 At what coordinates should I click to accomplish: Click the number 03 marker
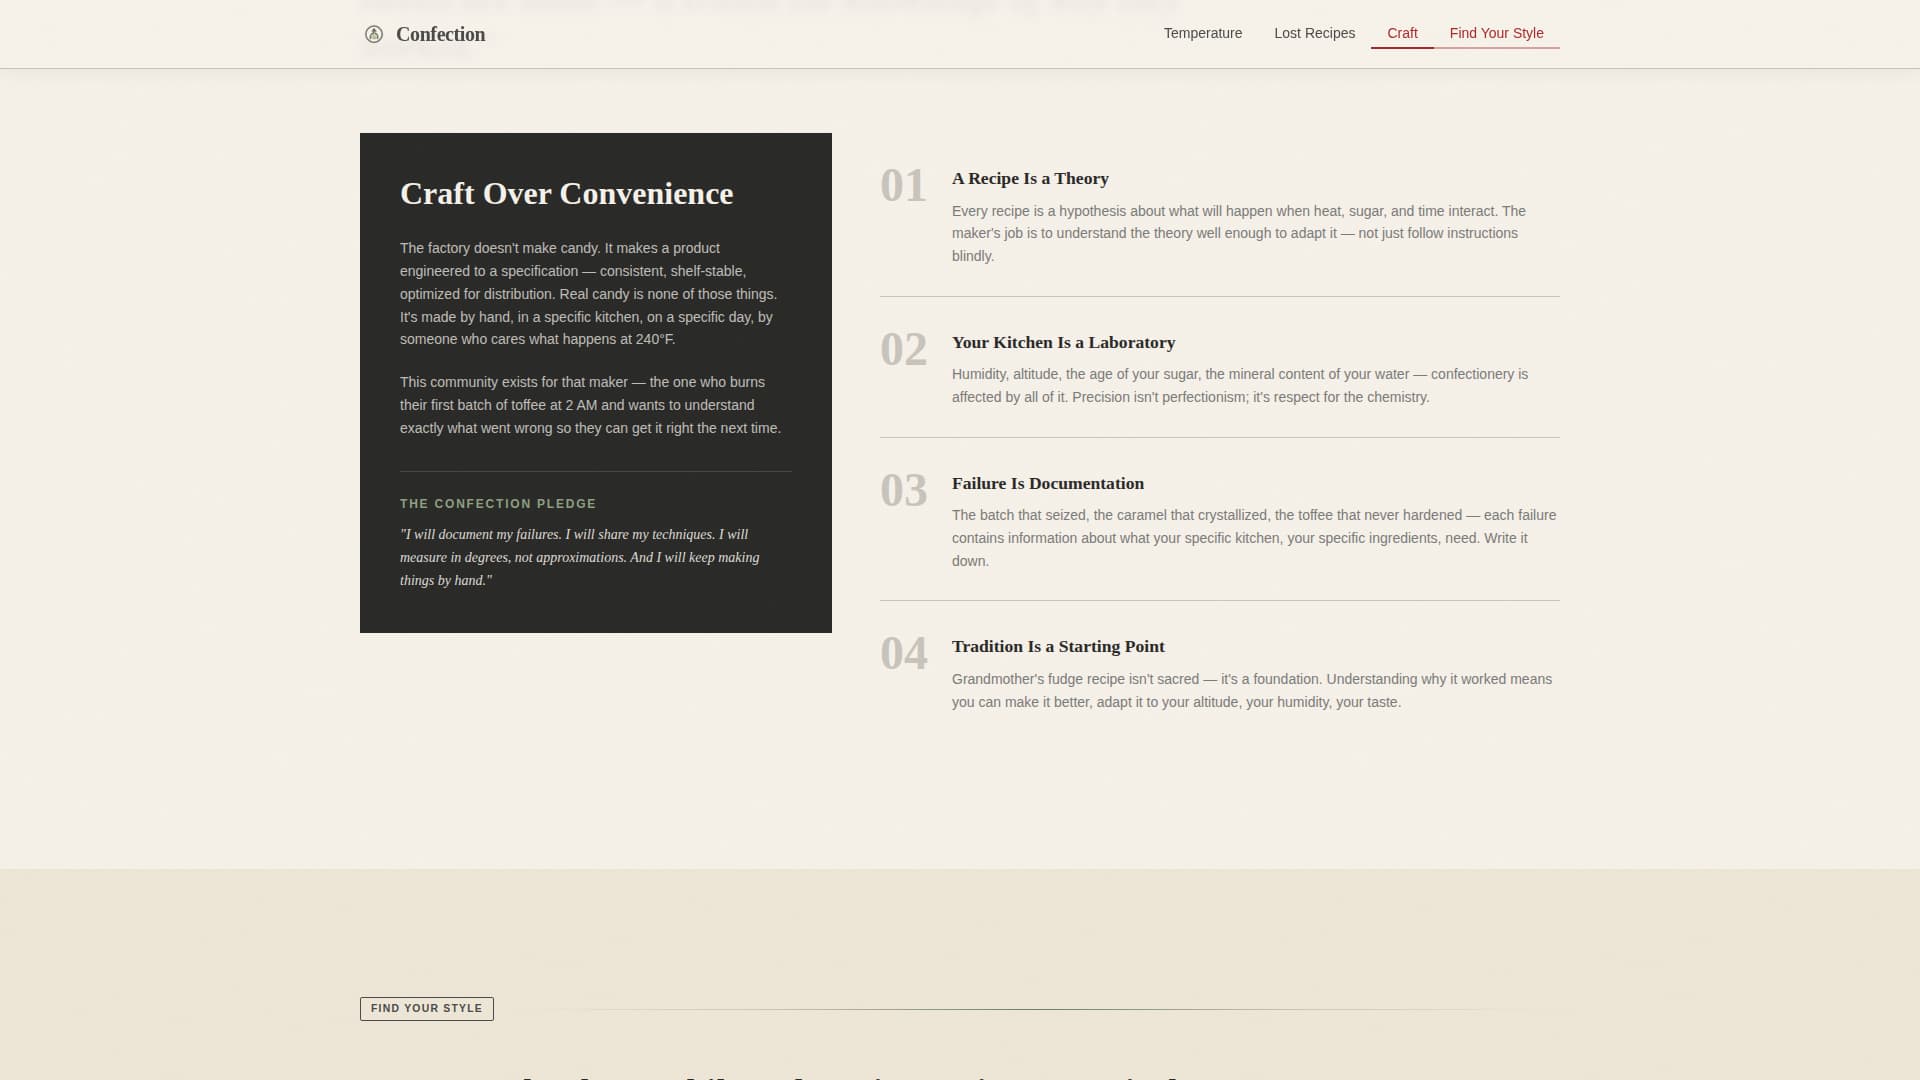(903, 491)
